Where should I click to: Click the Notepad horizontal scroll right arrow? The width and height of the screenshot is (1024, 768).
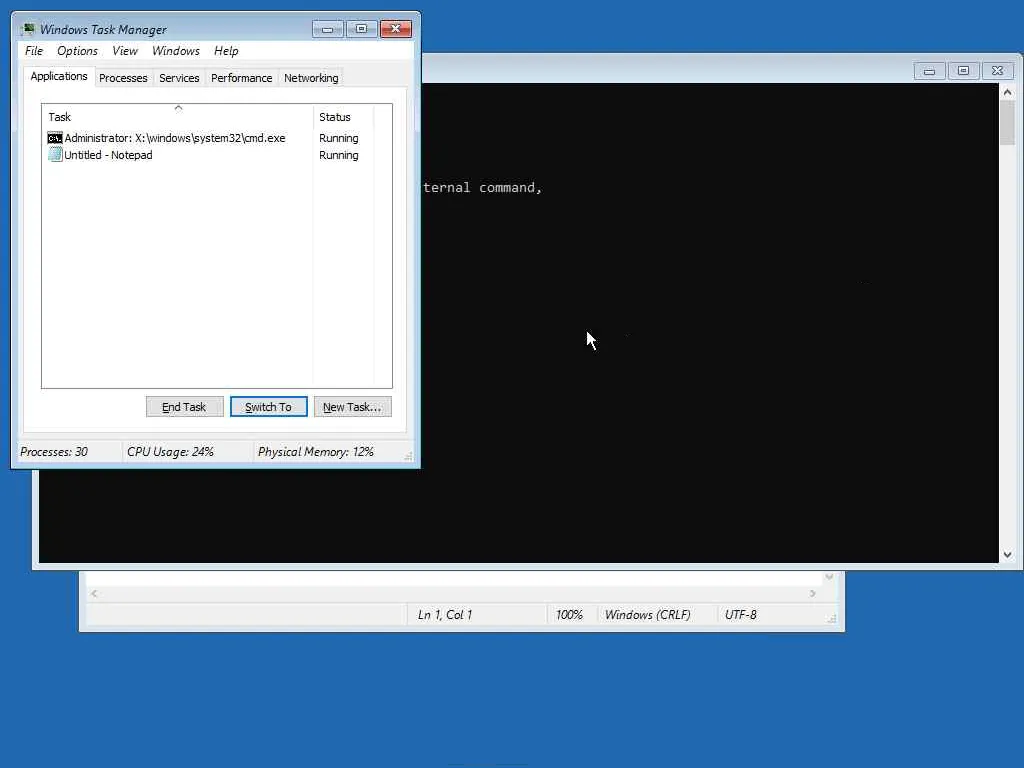pos(812,593)
